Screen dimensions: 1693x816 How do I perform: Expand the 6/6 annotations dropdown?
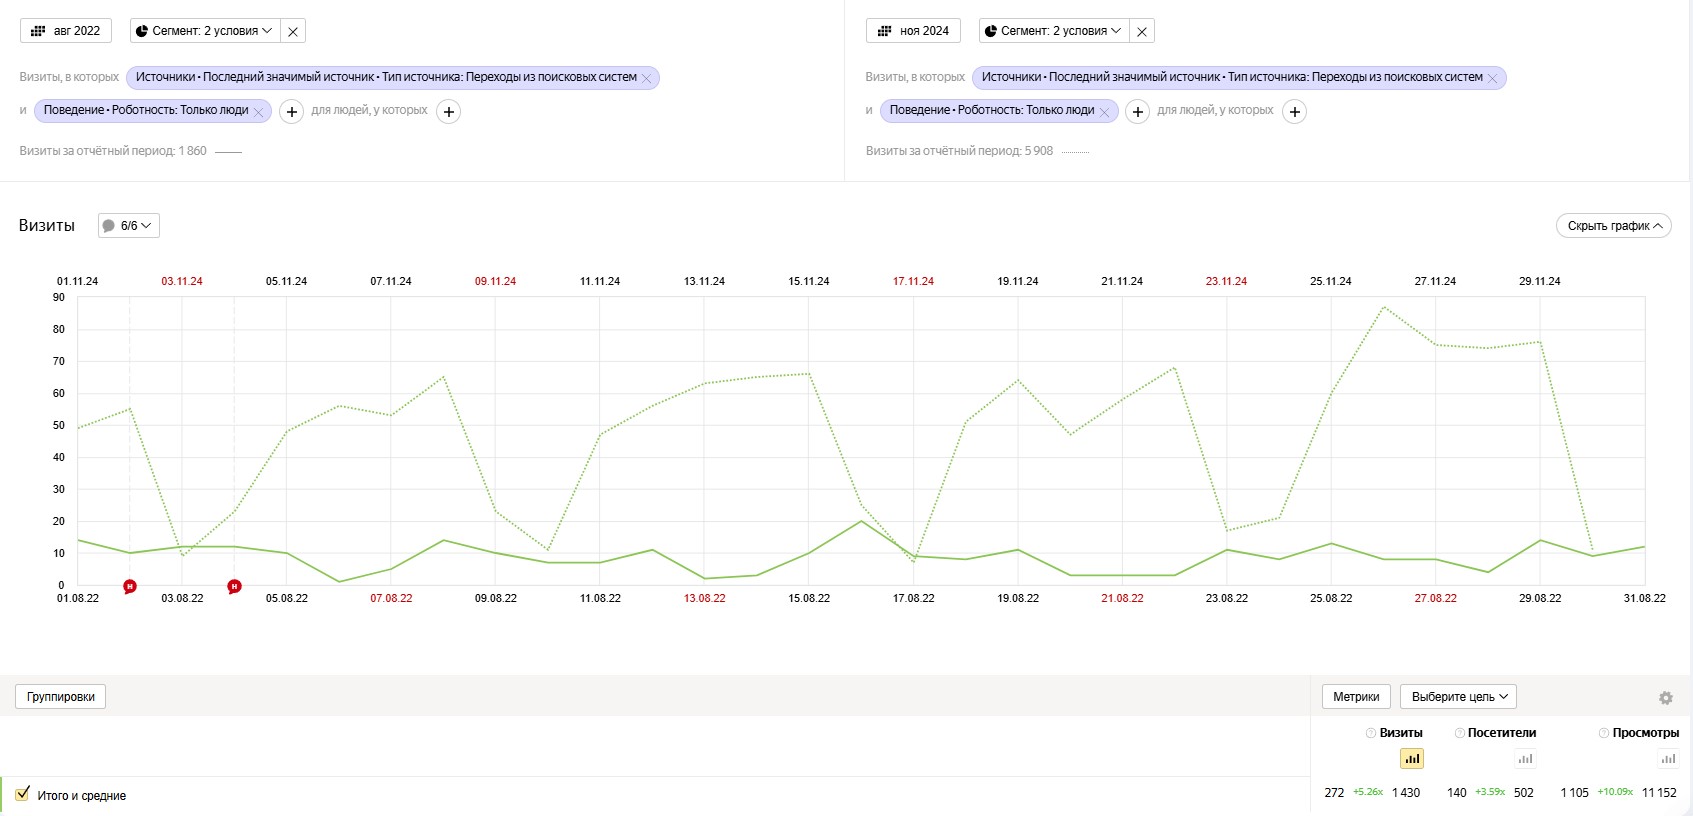click(129, 226)
